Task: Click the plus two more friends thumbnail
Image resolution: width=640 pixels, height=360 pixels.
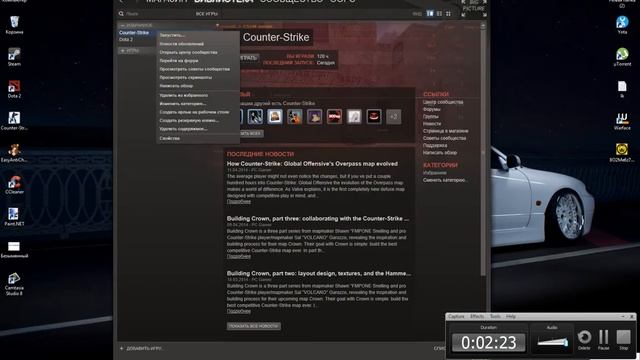Action: 393,117
